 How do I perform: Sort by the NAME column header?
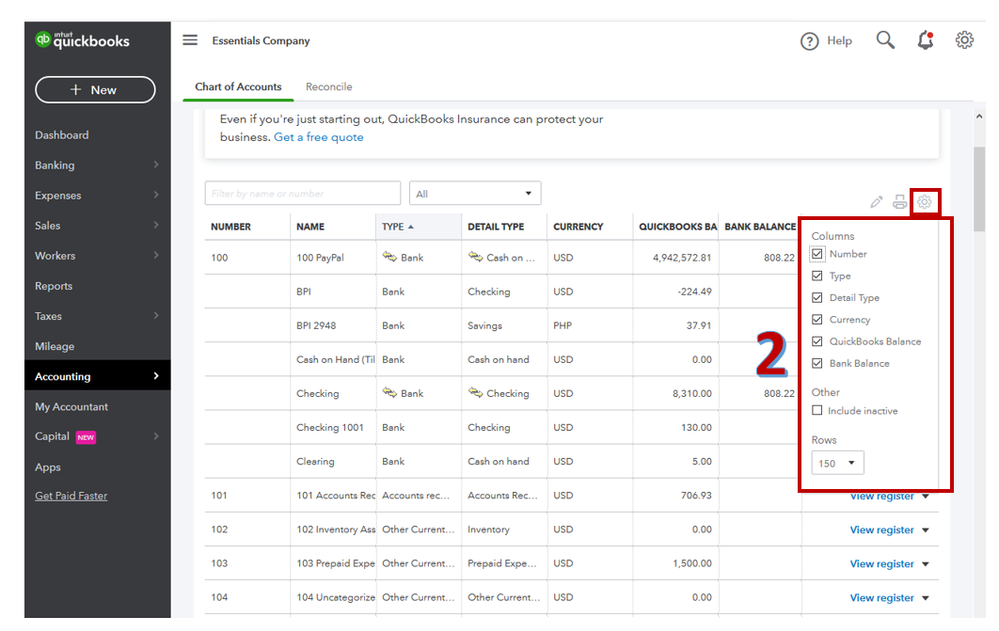[x=310, y=226]
